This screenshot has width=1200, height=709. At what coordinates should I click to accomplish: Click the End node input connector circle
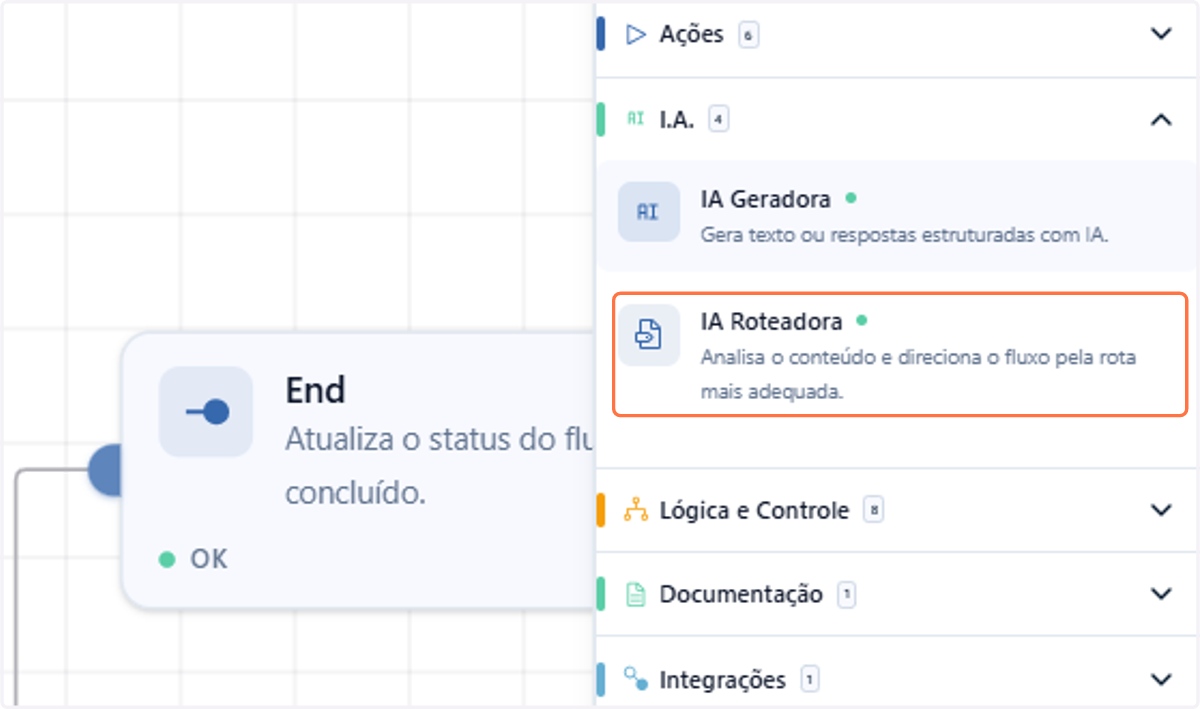[x=105, y=469]
